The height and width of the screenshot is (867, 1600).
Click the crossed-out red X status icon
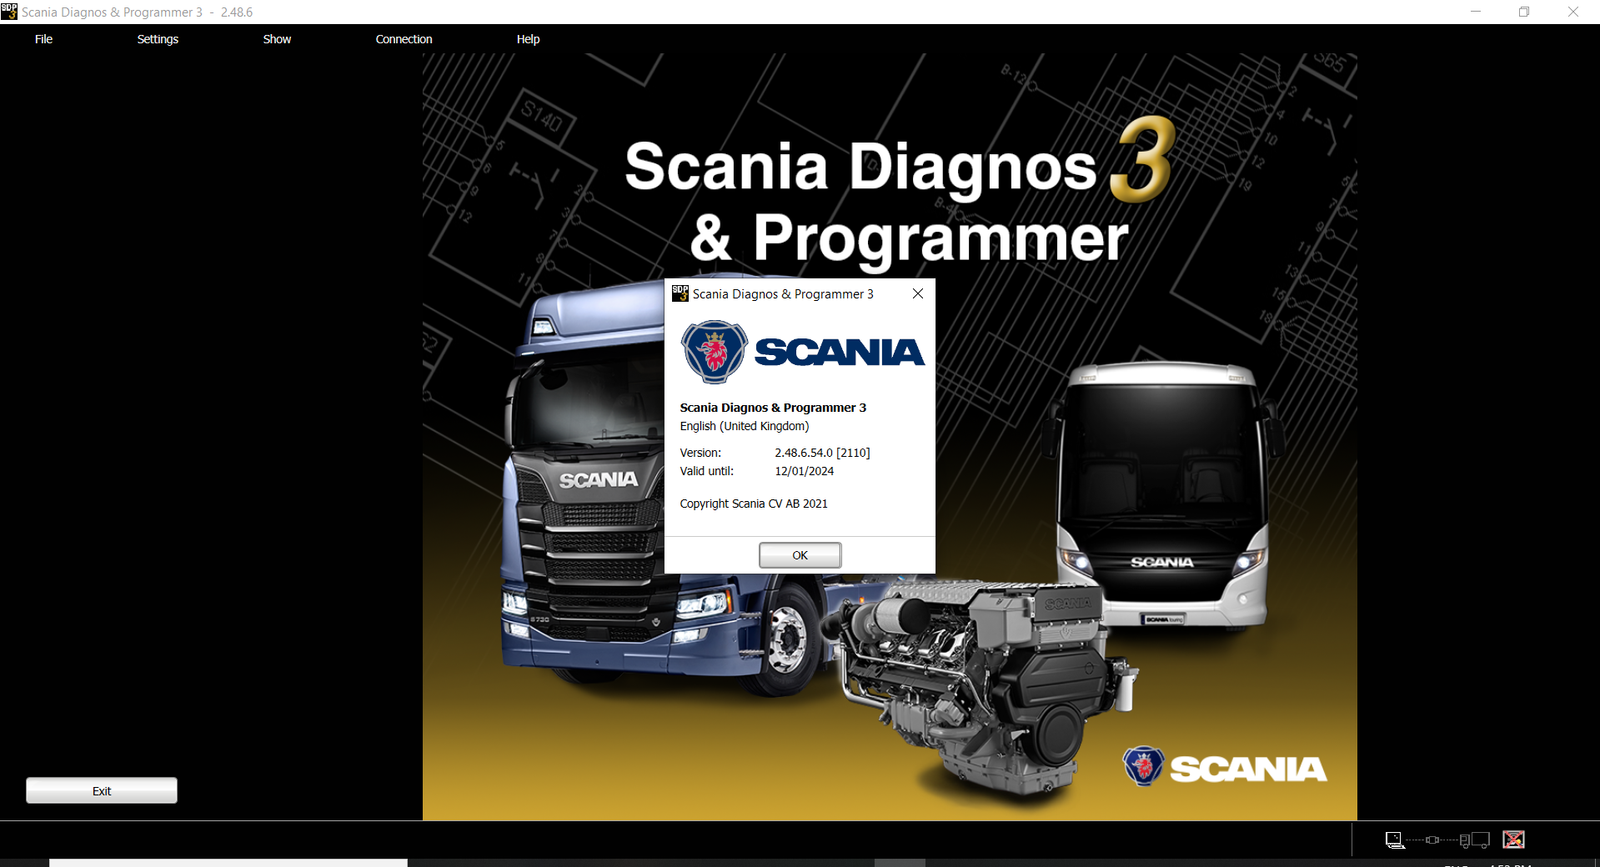[x=1514, y=840]
